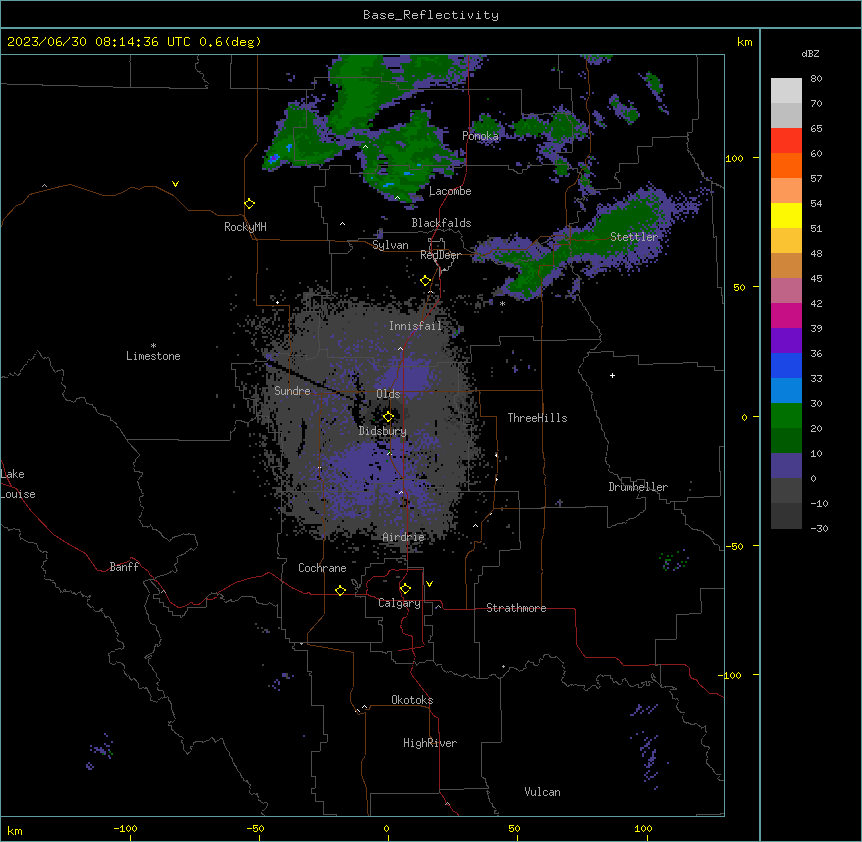Pick the green 20-30 dBZ legend swatch
Screen dimensions: 862x842
[786, 416]
